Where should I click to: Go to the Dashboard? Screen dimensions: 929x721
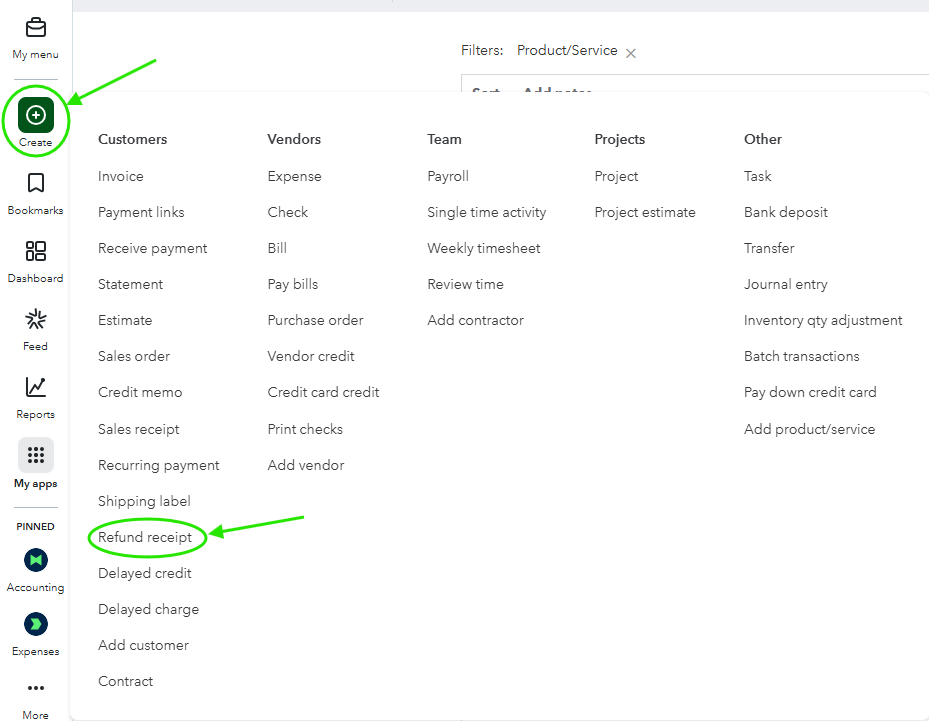(35, 260)
